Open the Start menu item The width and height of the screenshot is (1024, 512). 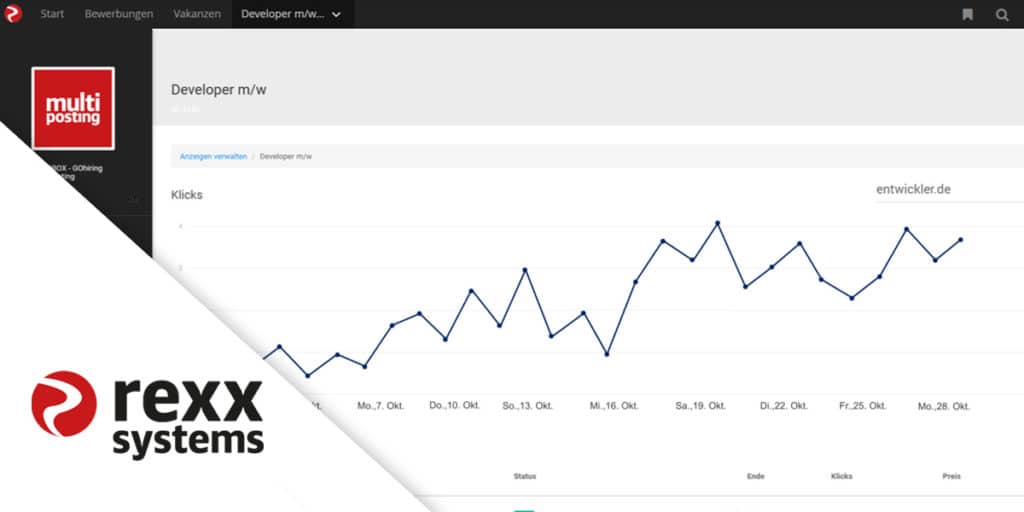(52, 14)
